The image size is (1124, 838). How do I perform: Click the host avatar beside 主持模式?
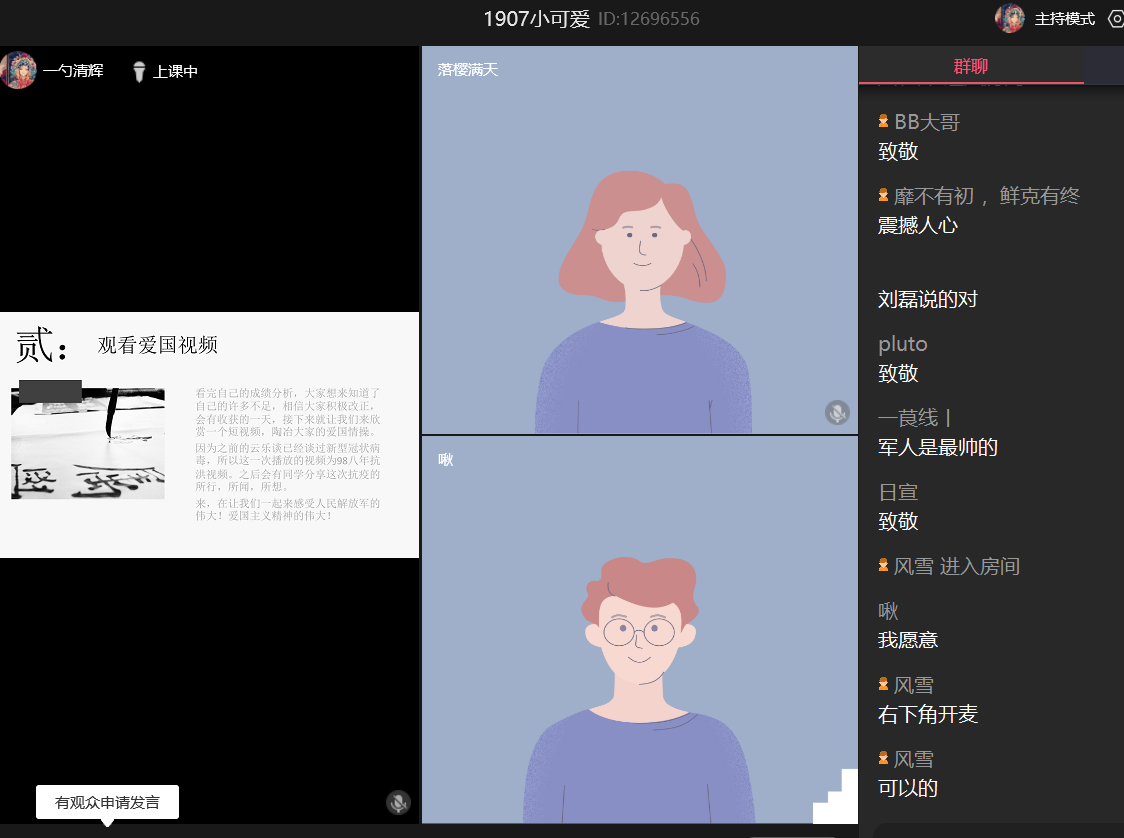(1010, 19)
